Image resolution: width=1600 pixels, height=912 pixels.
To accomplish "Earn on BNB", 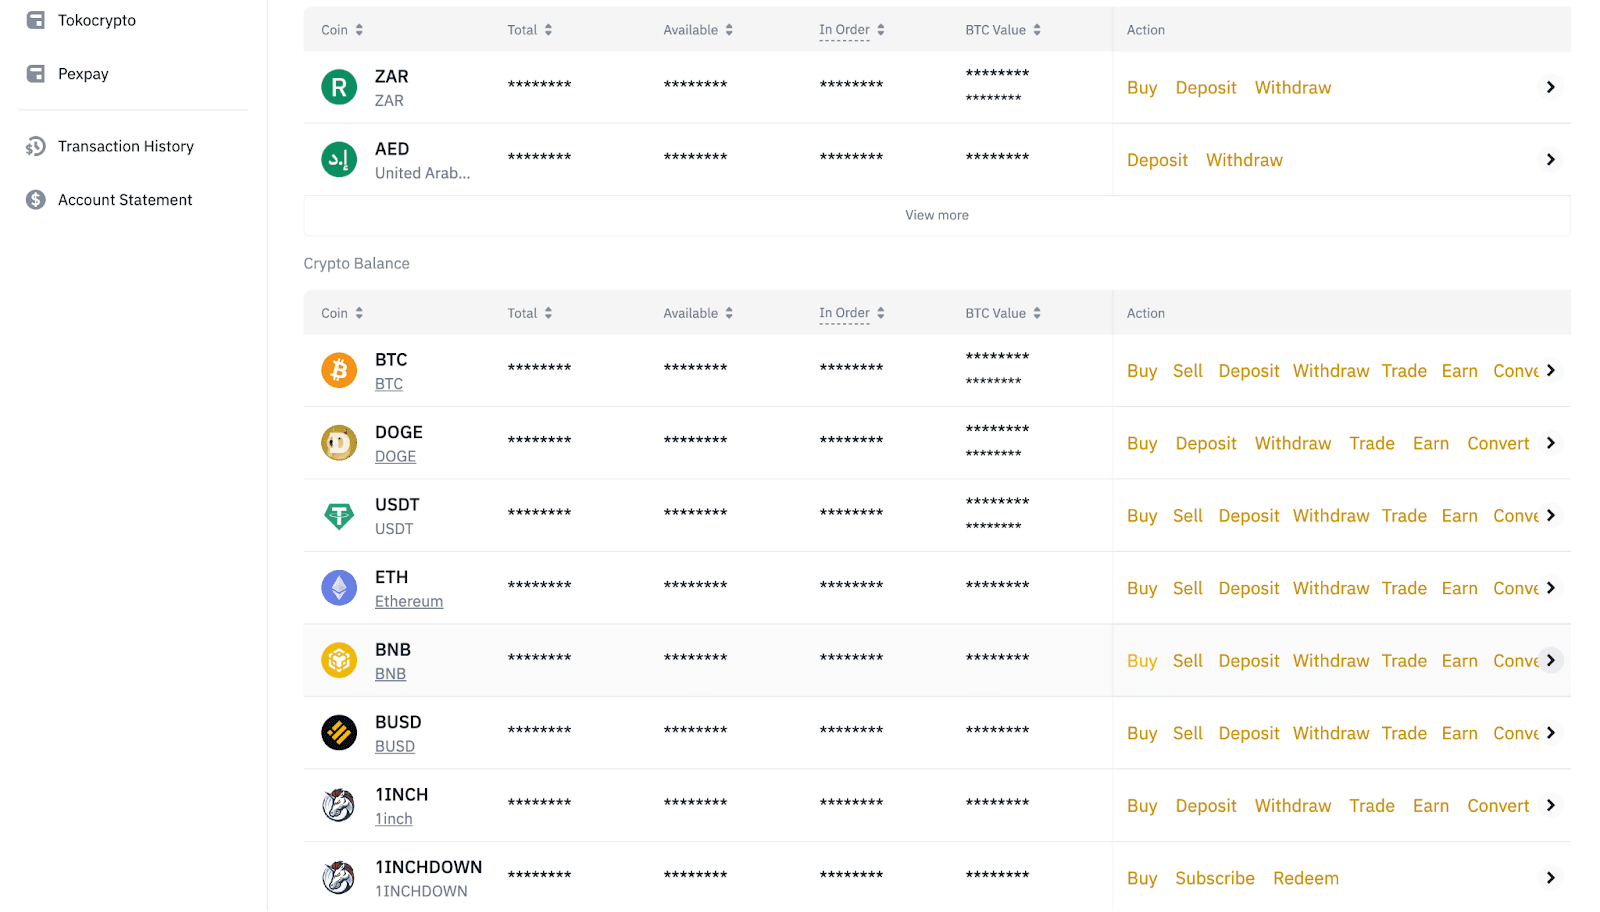I will pos(1459,661).
